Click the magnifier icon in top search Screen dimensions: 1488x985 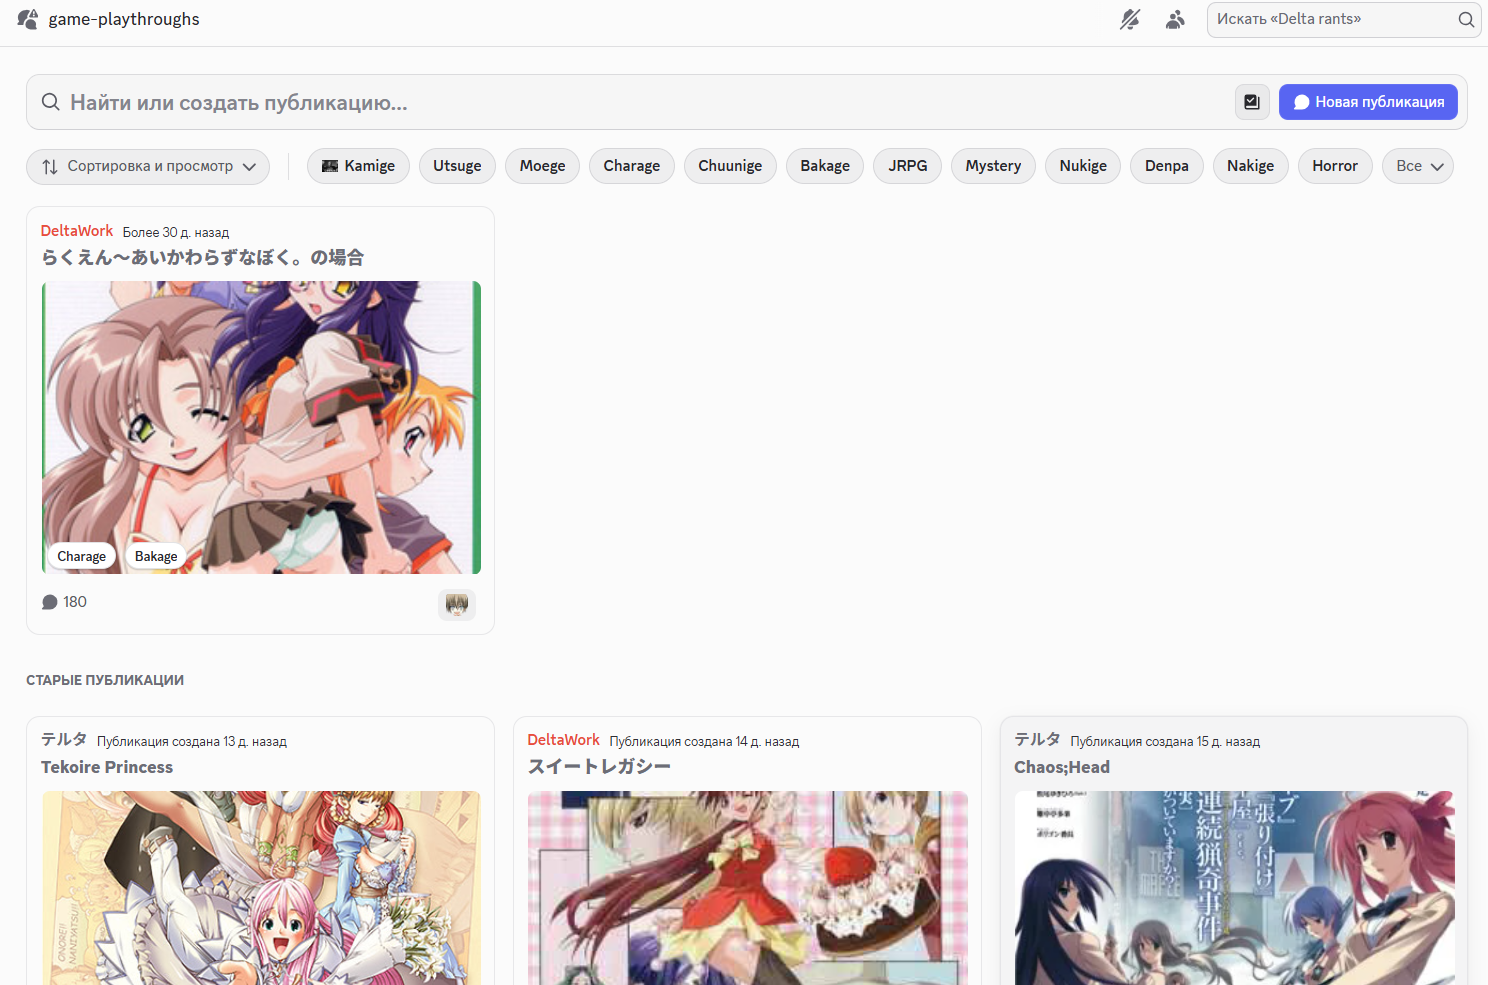pos(1466,19)
